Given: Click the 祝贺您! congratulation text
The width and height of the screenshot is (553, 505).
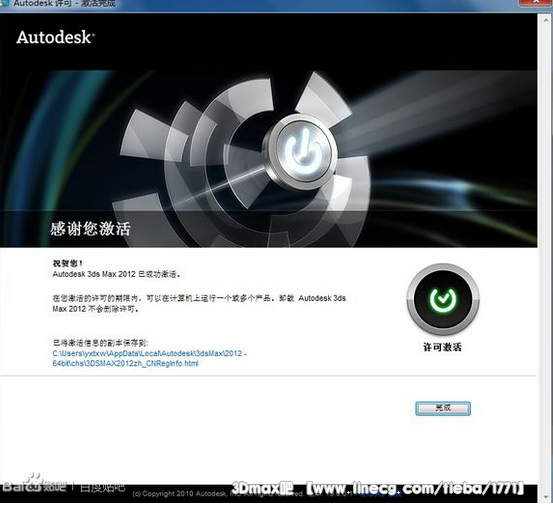Looking at the screenshot, I should 68,263.
